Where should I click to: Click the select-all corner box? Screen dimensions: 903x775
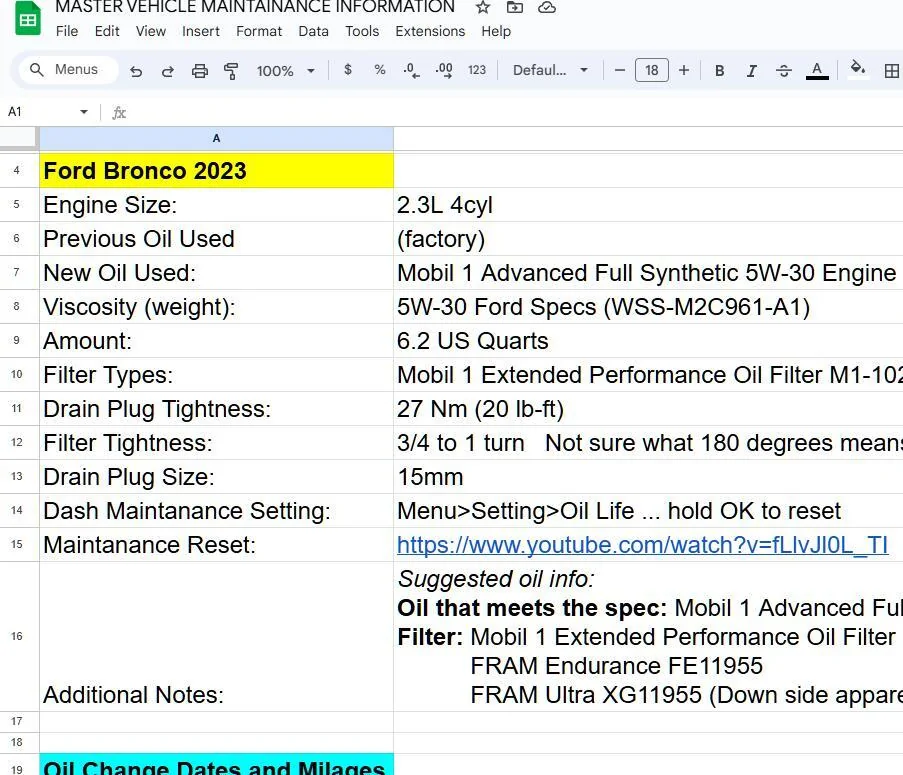click(19, 138)
